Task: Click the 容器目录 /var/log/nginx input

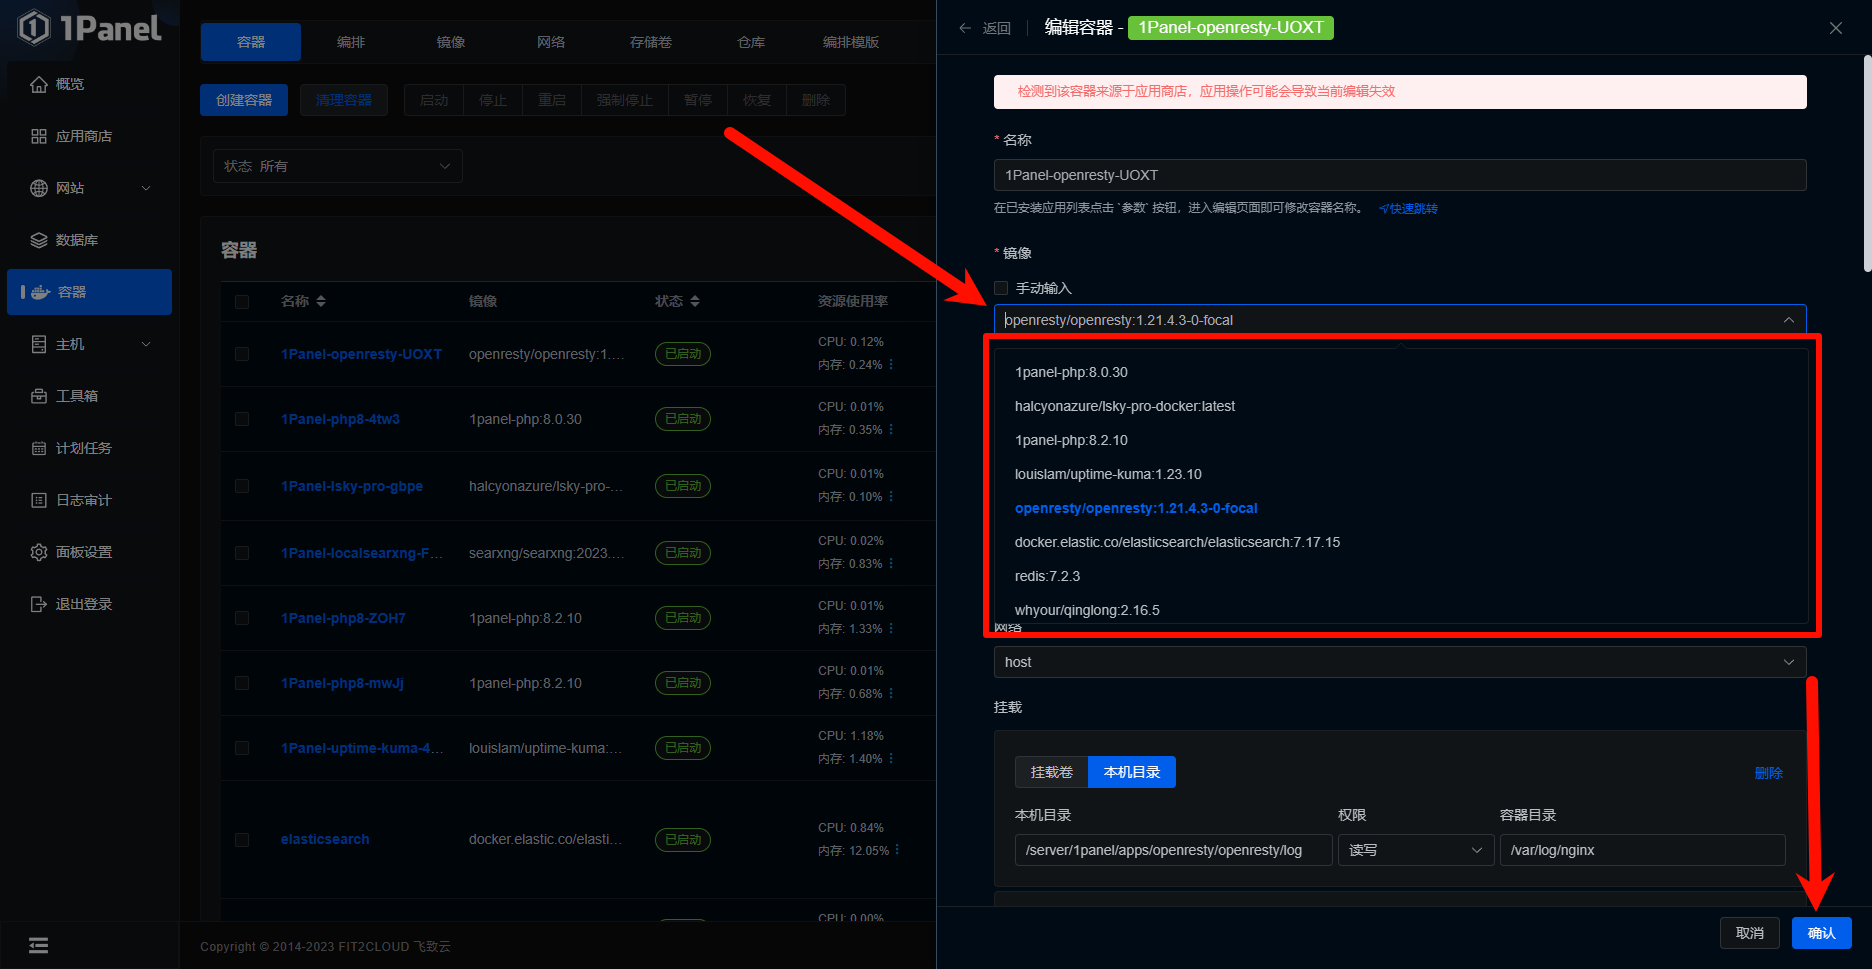Action: pos(1643,850)
